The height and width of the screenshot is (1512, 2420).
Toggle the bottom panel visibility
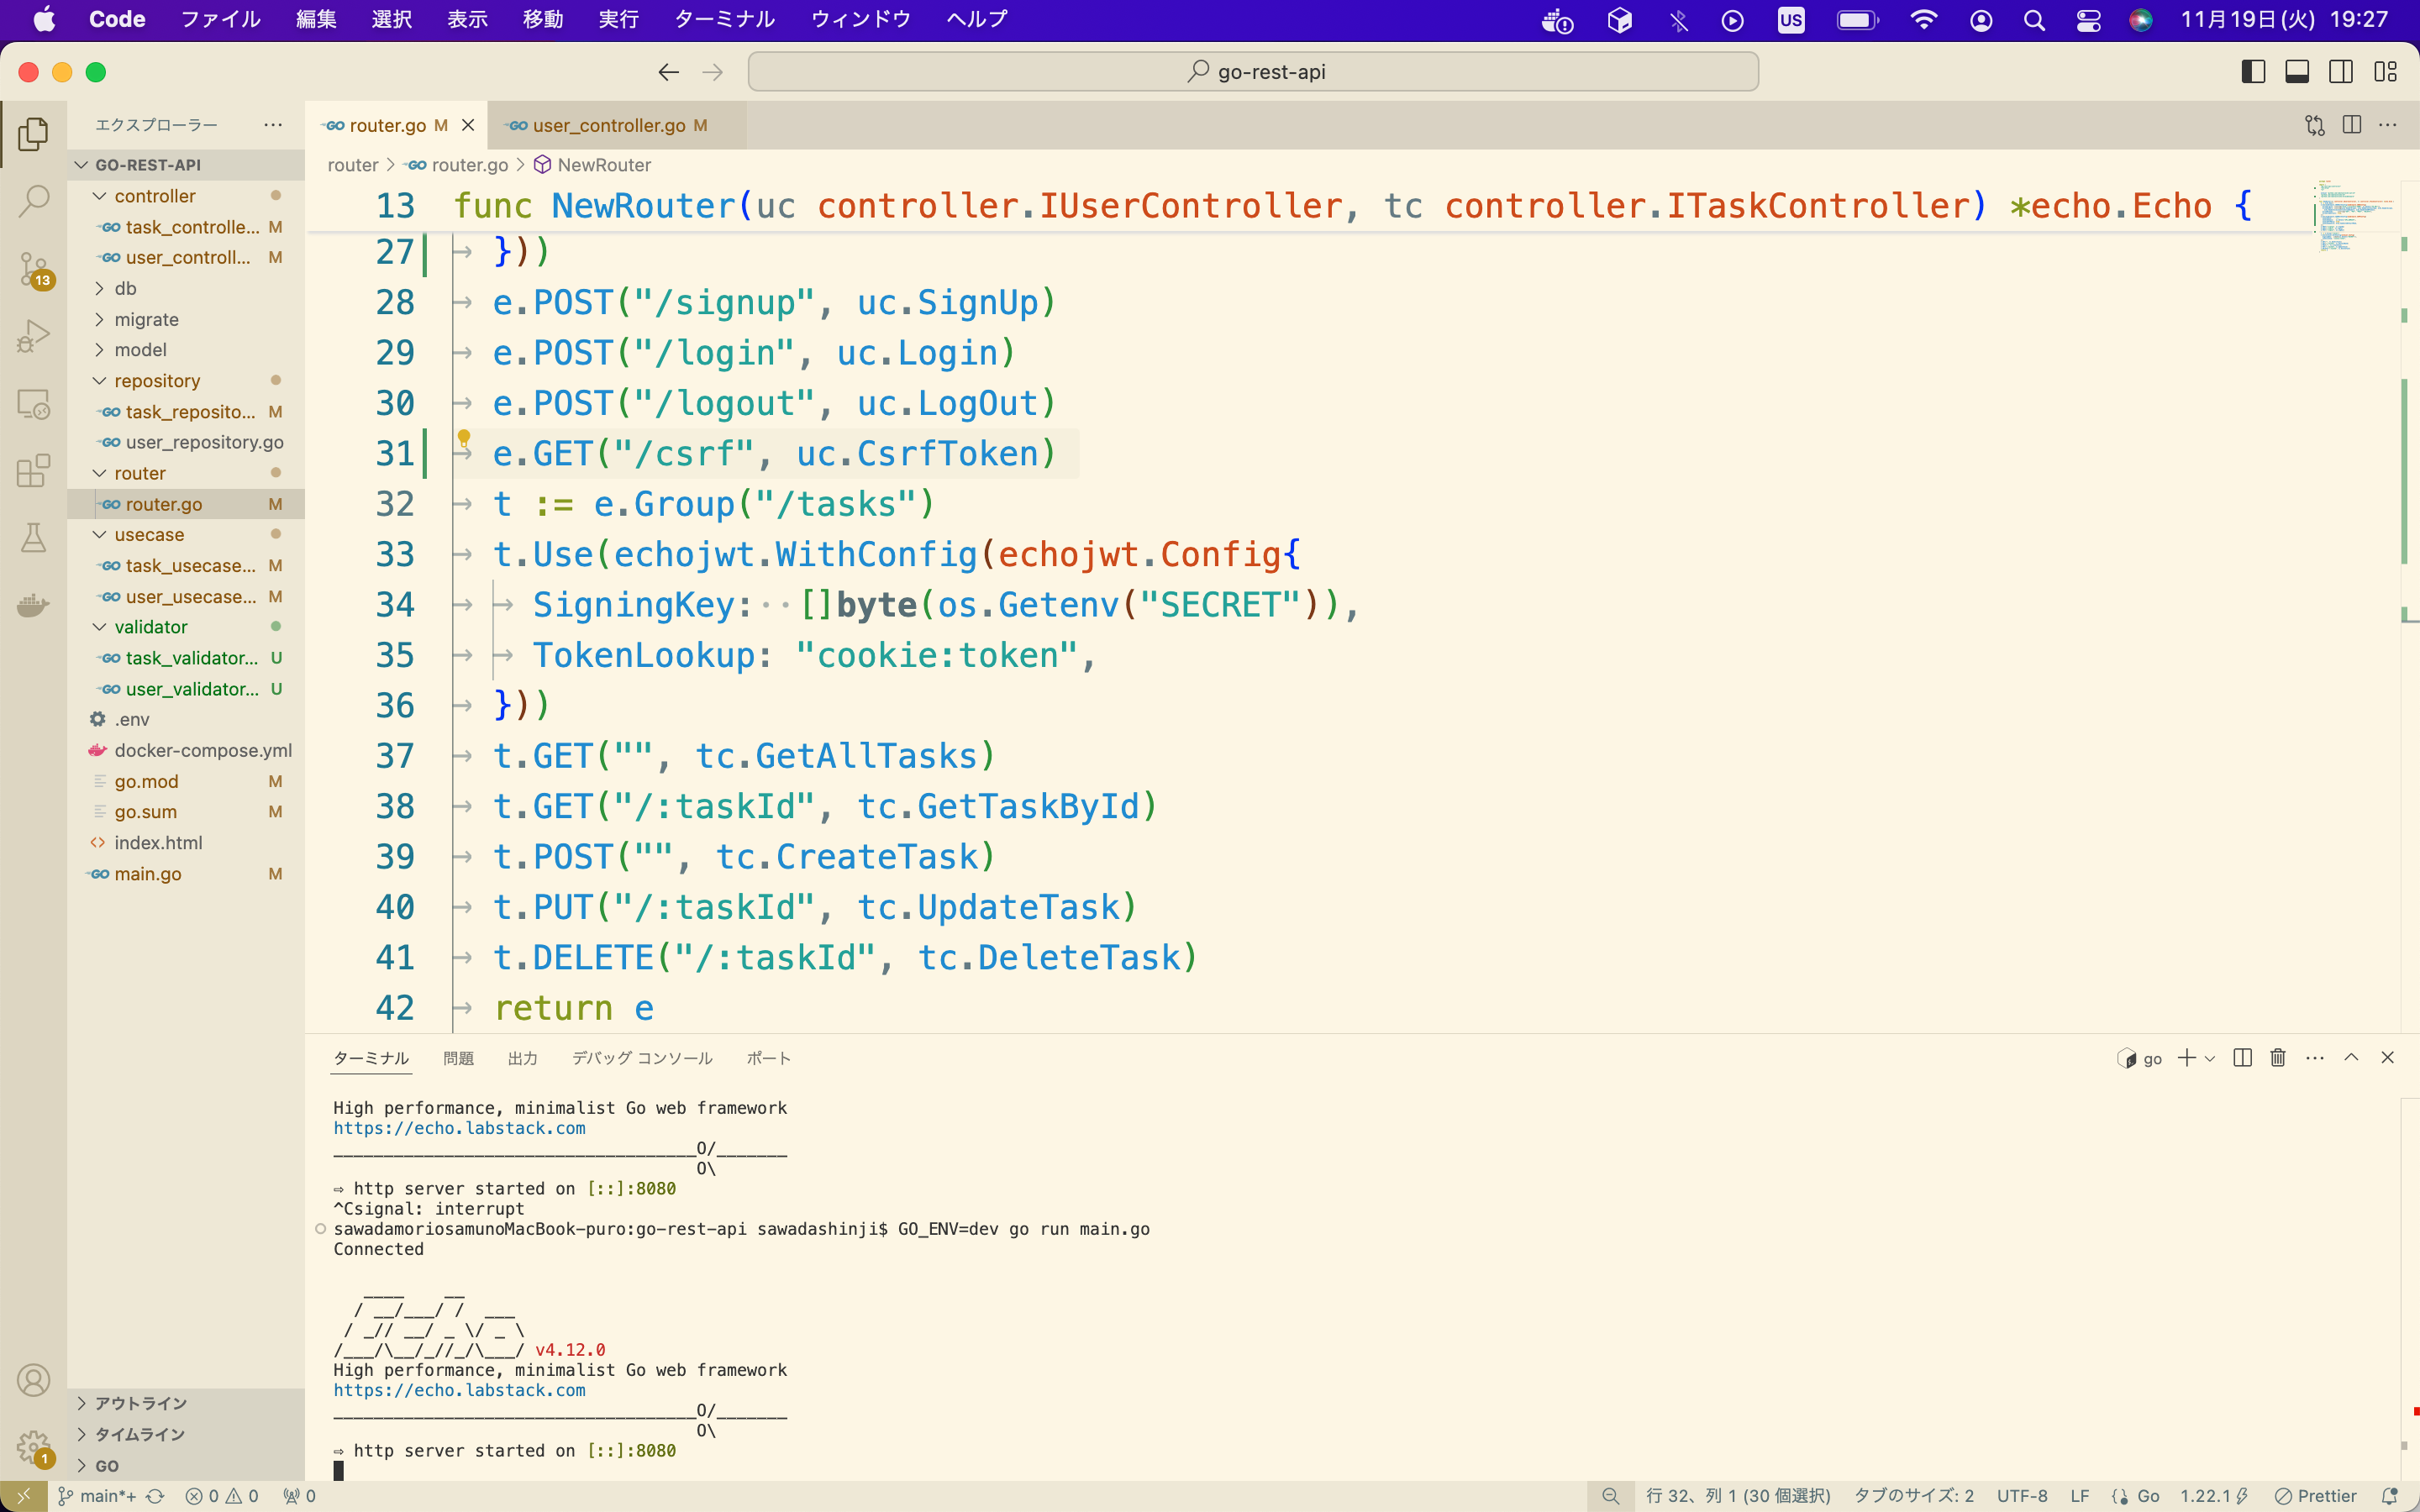coord(2297,72)
